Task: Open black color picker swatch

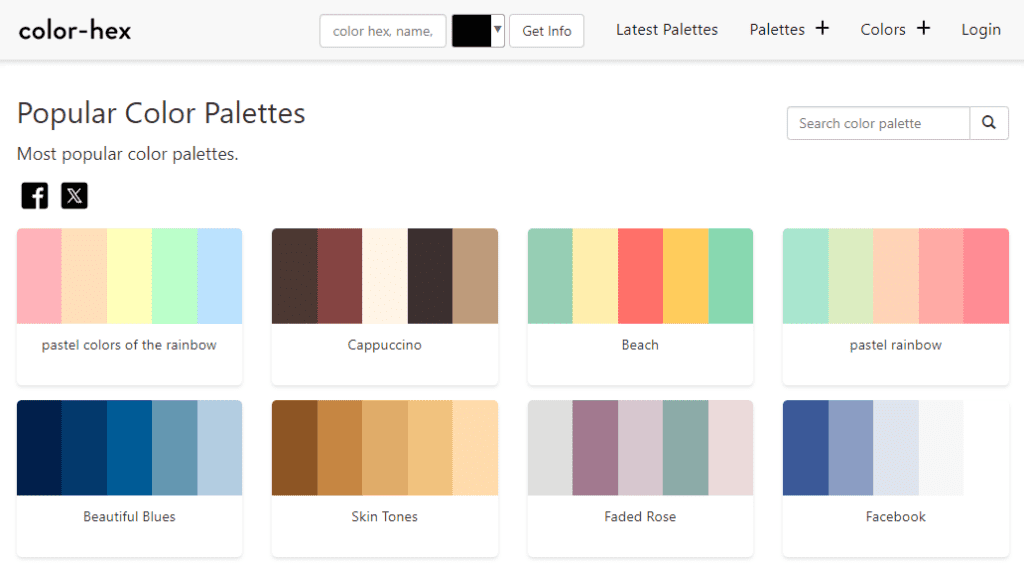Action: pyautogui.click(x=472, y=31)
